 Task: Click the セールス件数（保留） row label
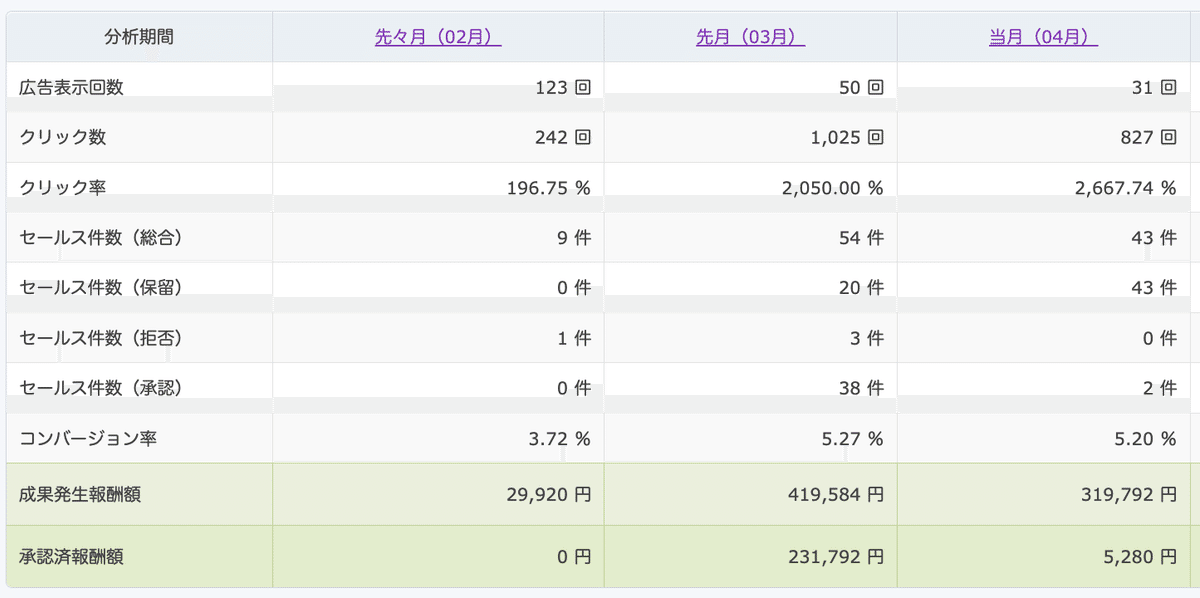point(100,288)
